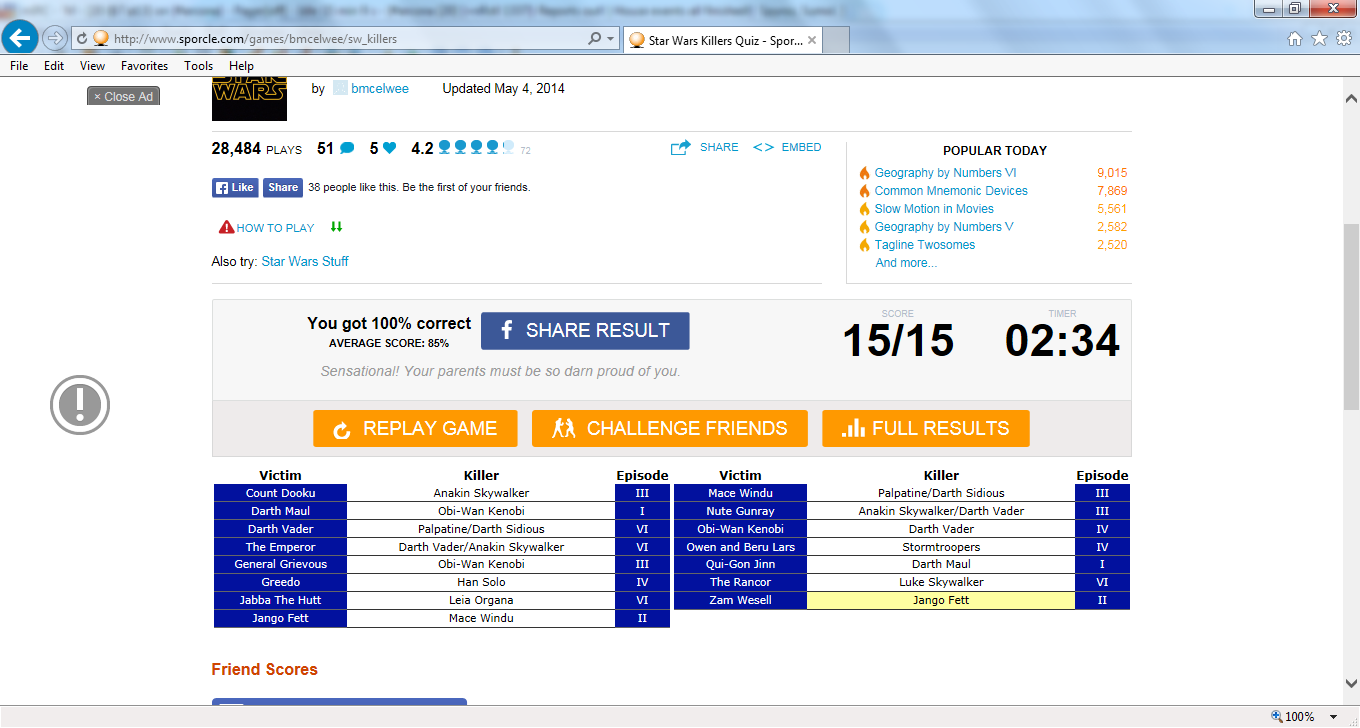Click the Facebook Like button
Image resolution: width=1360 pixels, height=728 pixels.
tap(235, 187)
